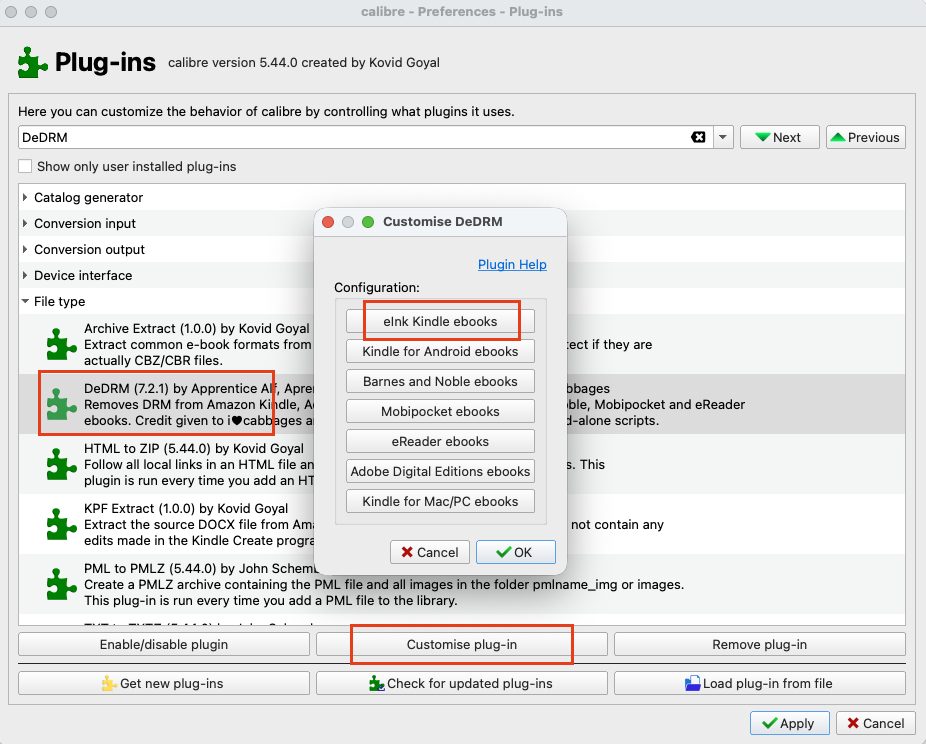Viewport: 926px width, 744px height.
Task: Collapse the File type category
Action: pos(25,302)
